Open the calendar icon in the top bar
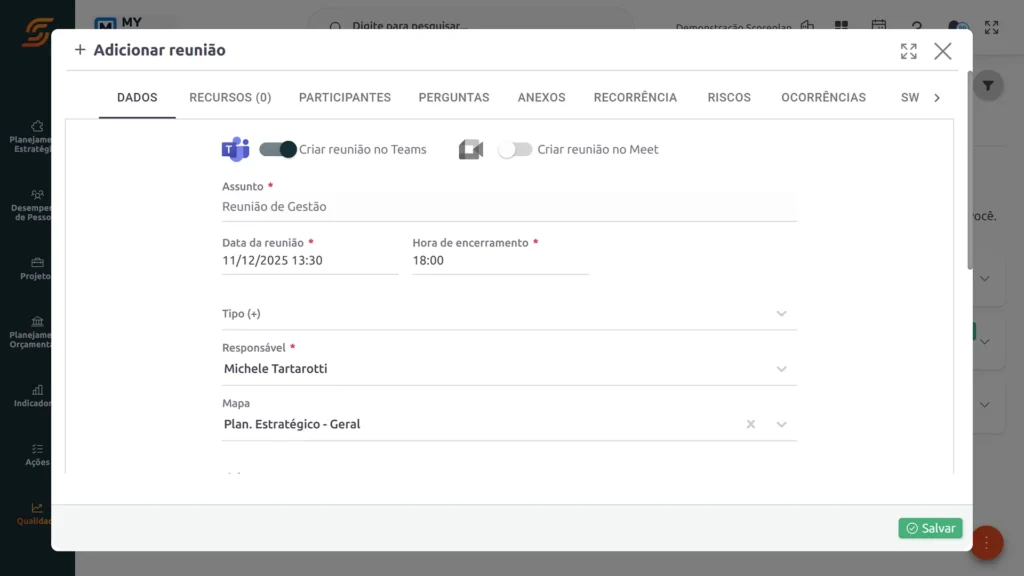Viewport: 1024px width, 576px height. pos(879,27)
